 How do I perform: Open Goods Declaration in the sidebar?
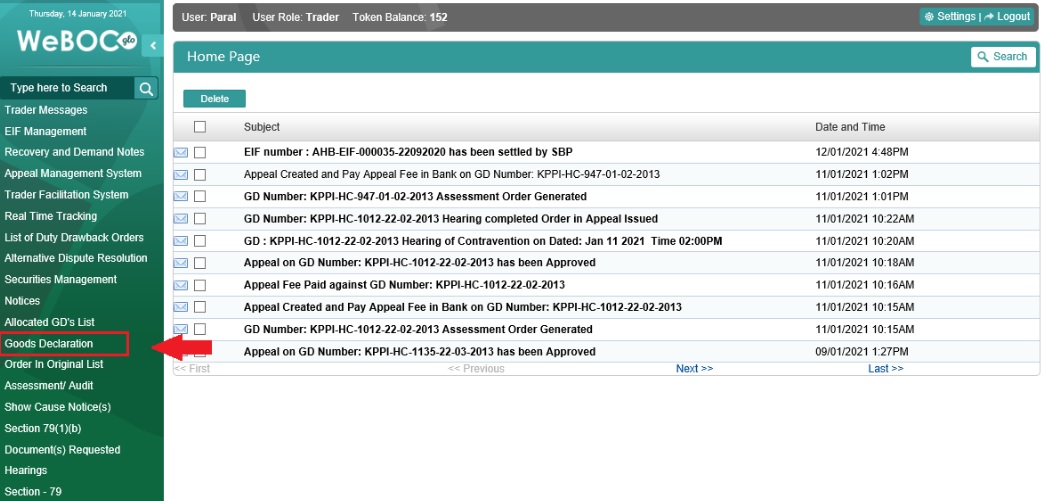coord(49,344)
